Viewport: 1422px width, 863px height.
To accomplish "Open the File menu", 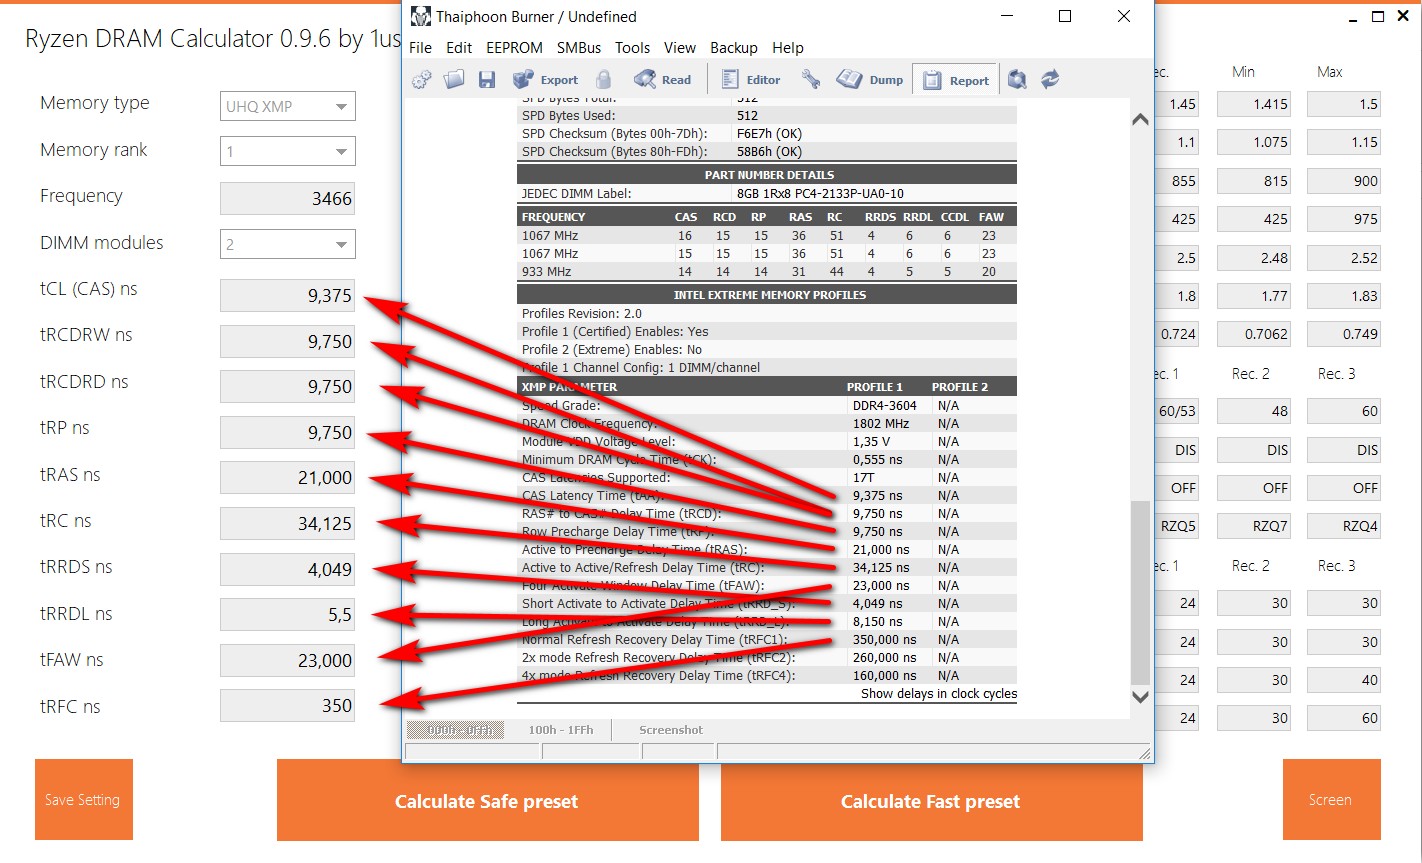I will click(x=421, y=48).
